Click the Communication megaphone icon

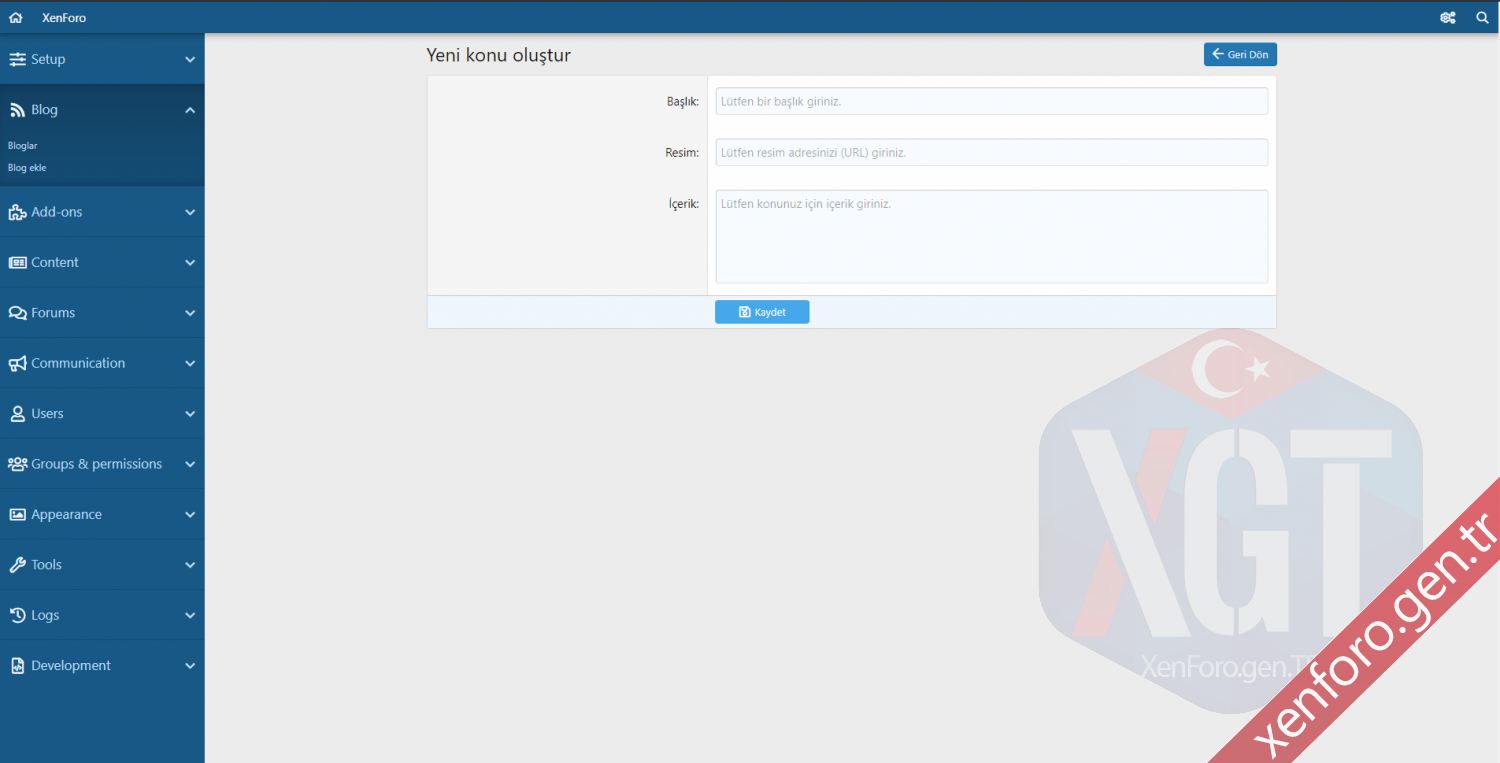click(x=17, y=364)
